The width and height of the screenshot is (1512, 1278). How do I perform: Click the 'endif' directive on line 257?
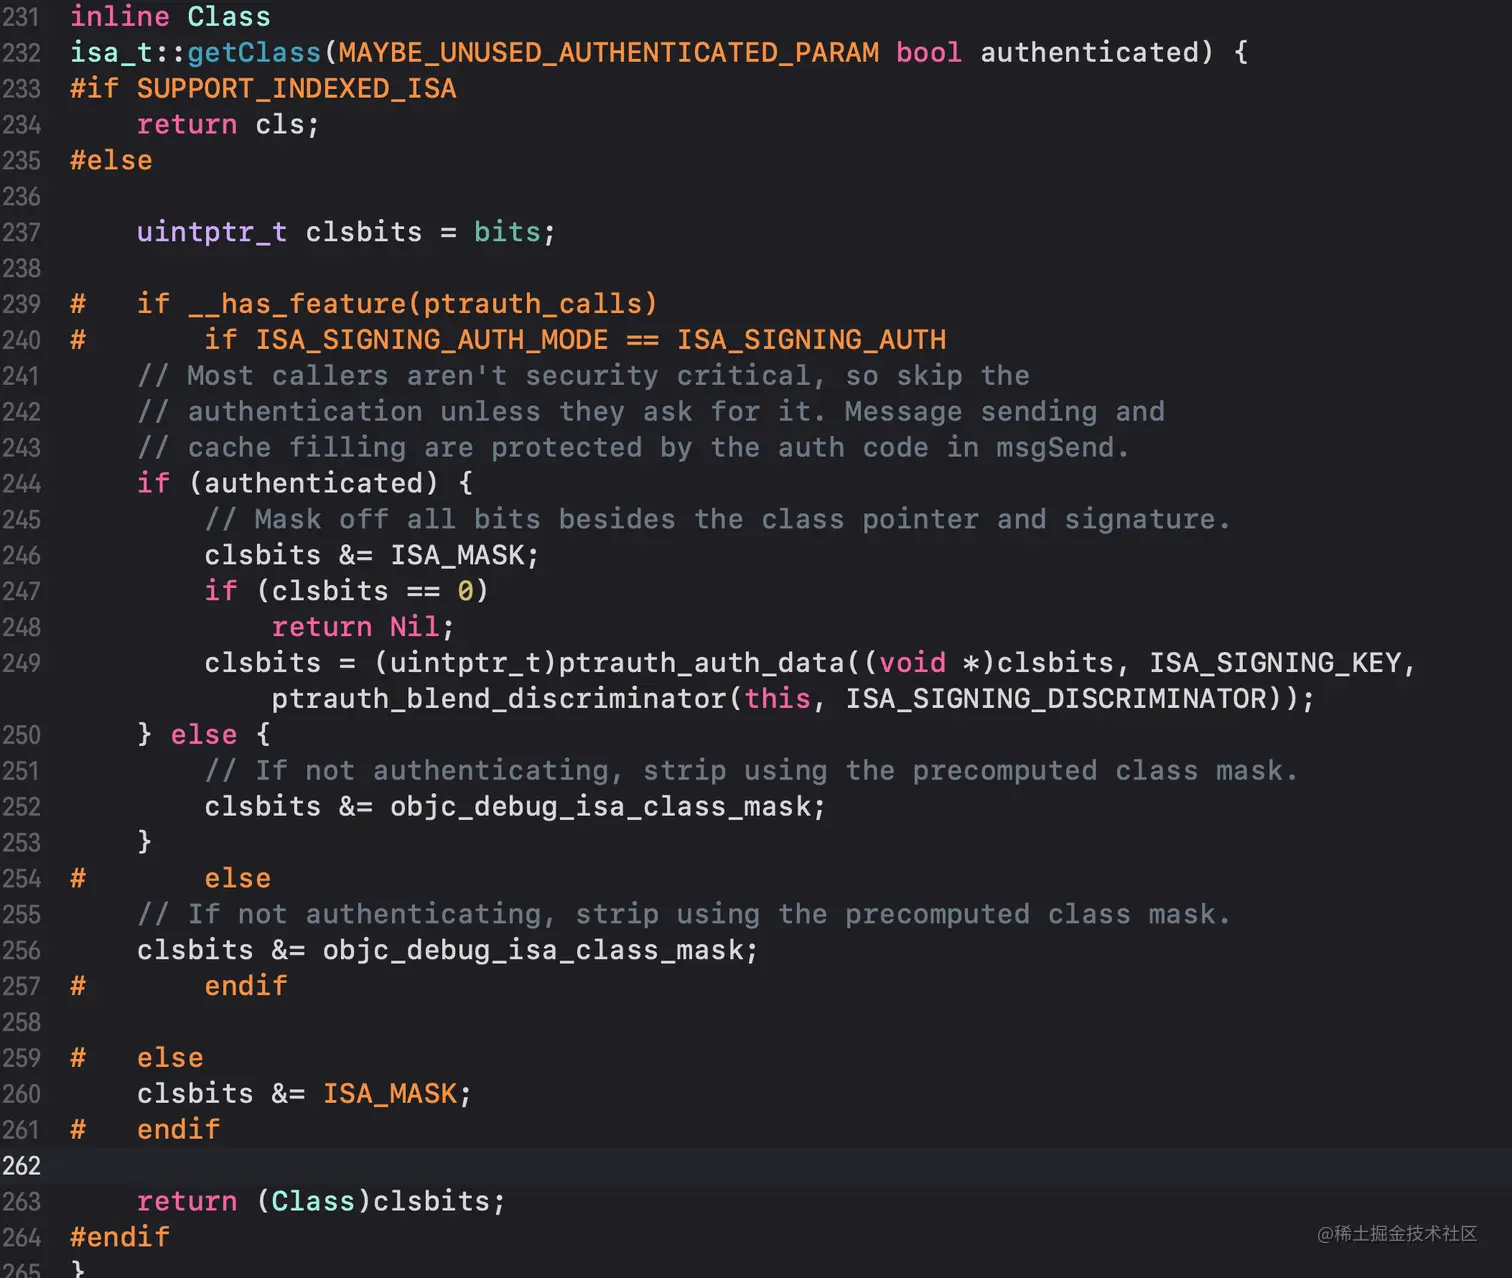click(246, 987)
